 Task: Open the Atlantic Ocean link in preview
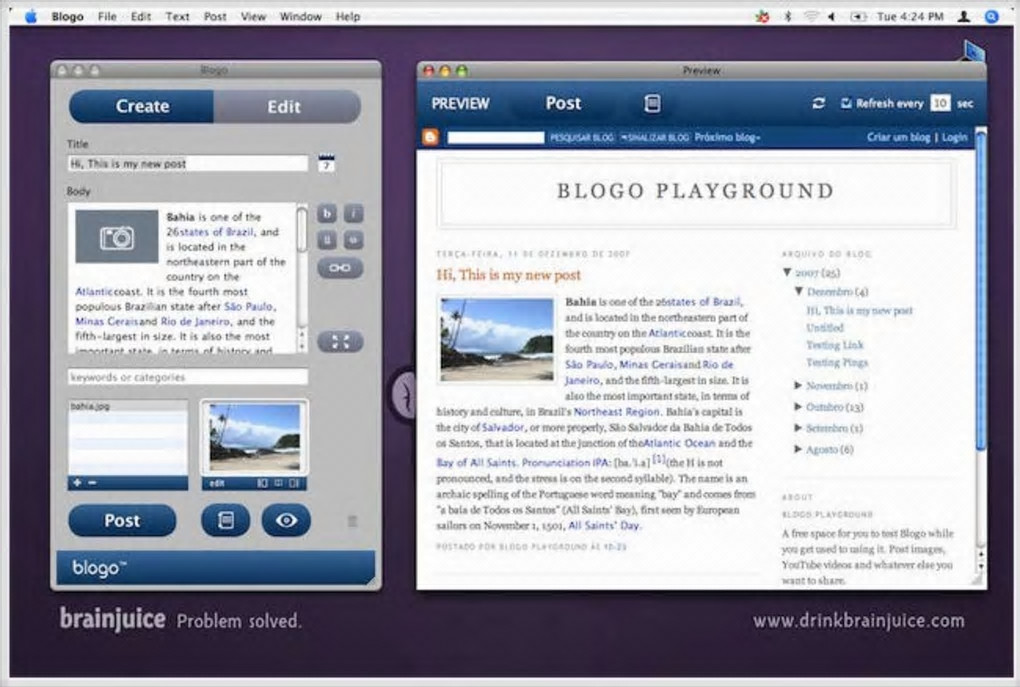(x=680, y=443)
